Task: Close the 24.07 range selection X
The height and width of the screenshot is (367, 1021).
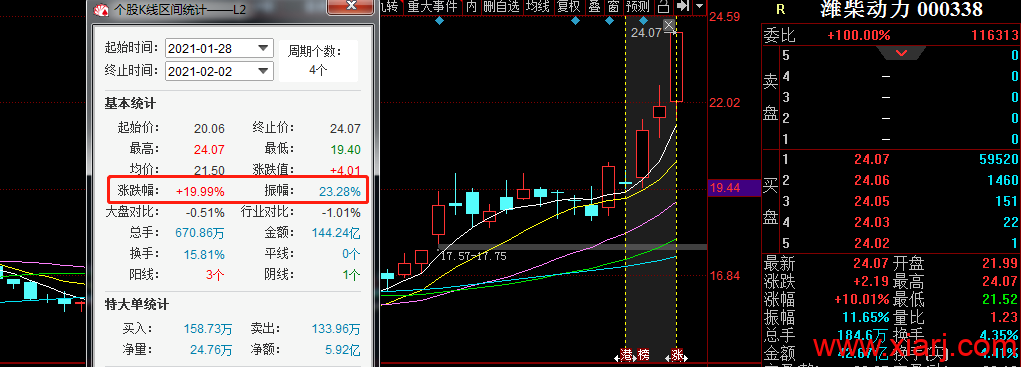Action: [671, 25]
